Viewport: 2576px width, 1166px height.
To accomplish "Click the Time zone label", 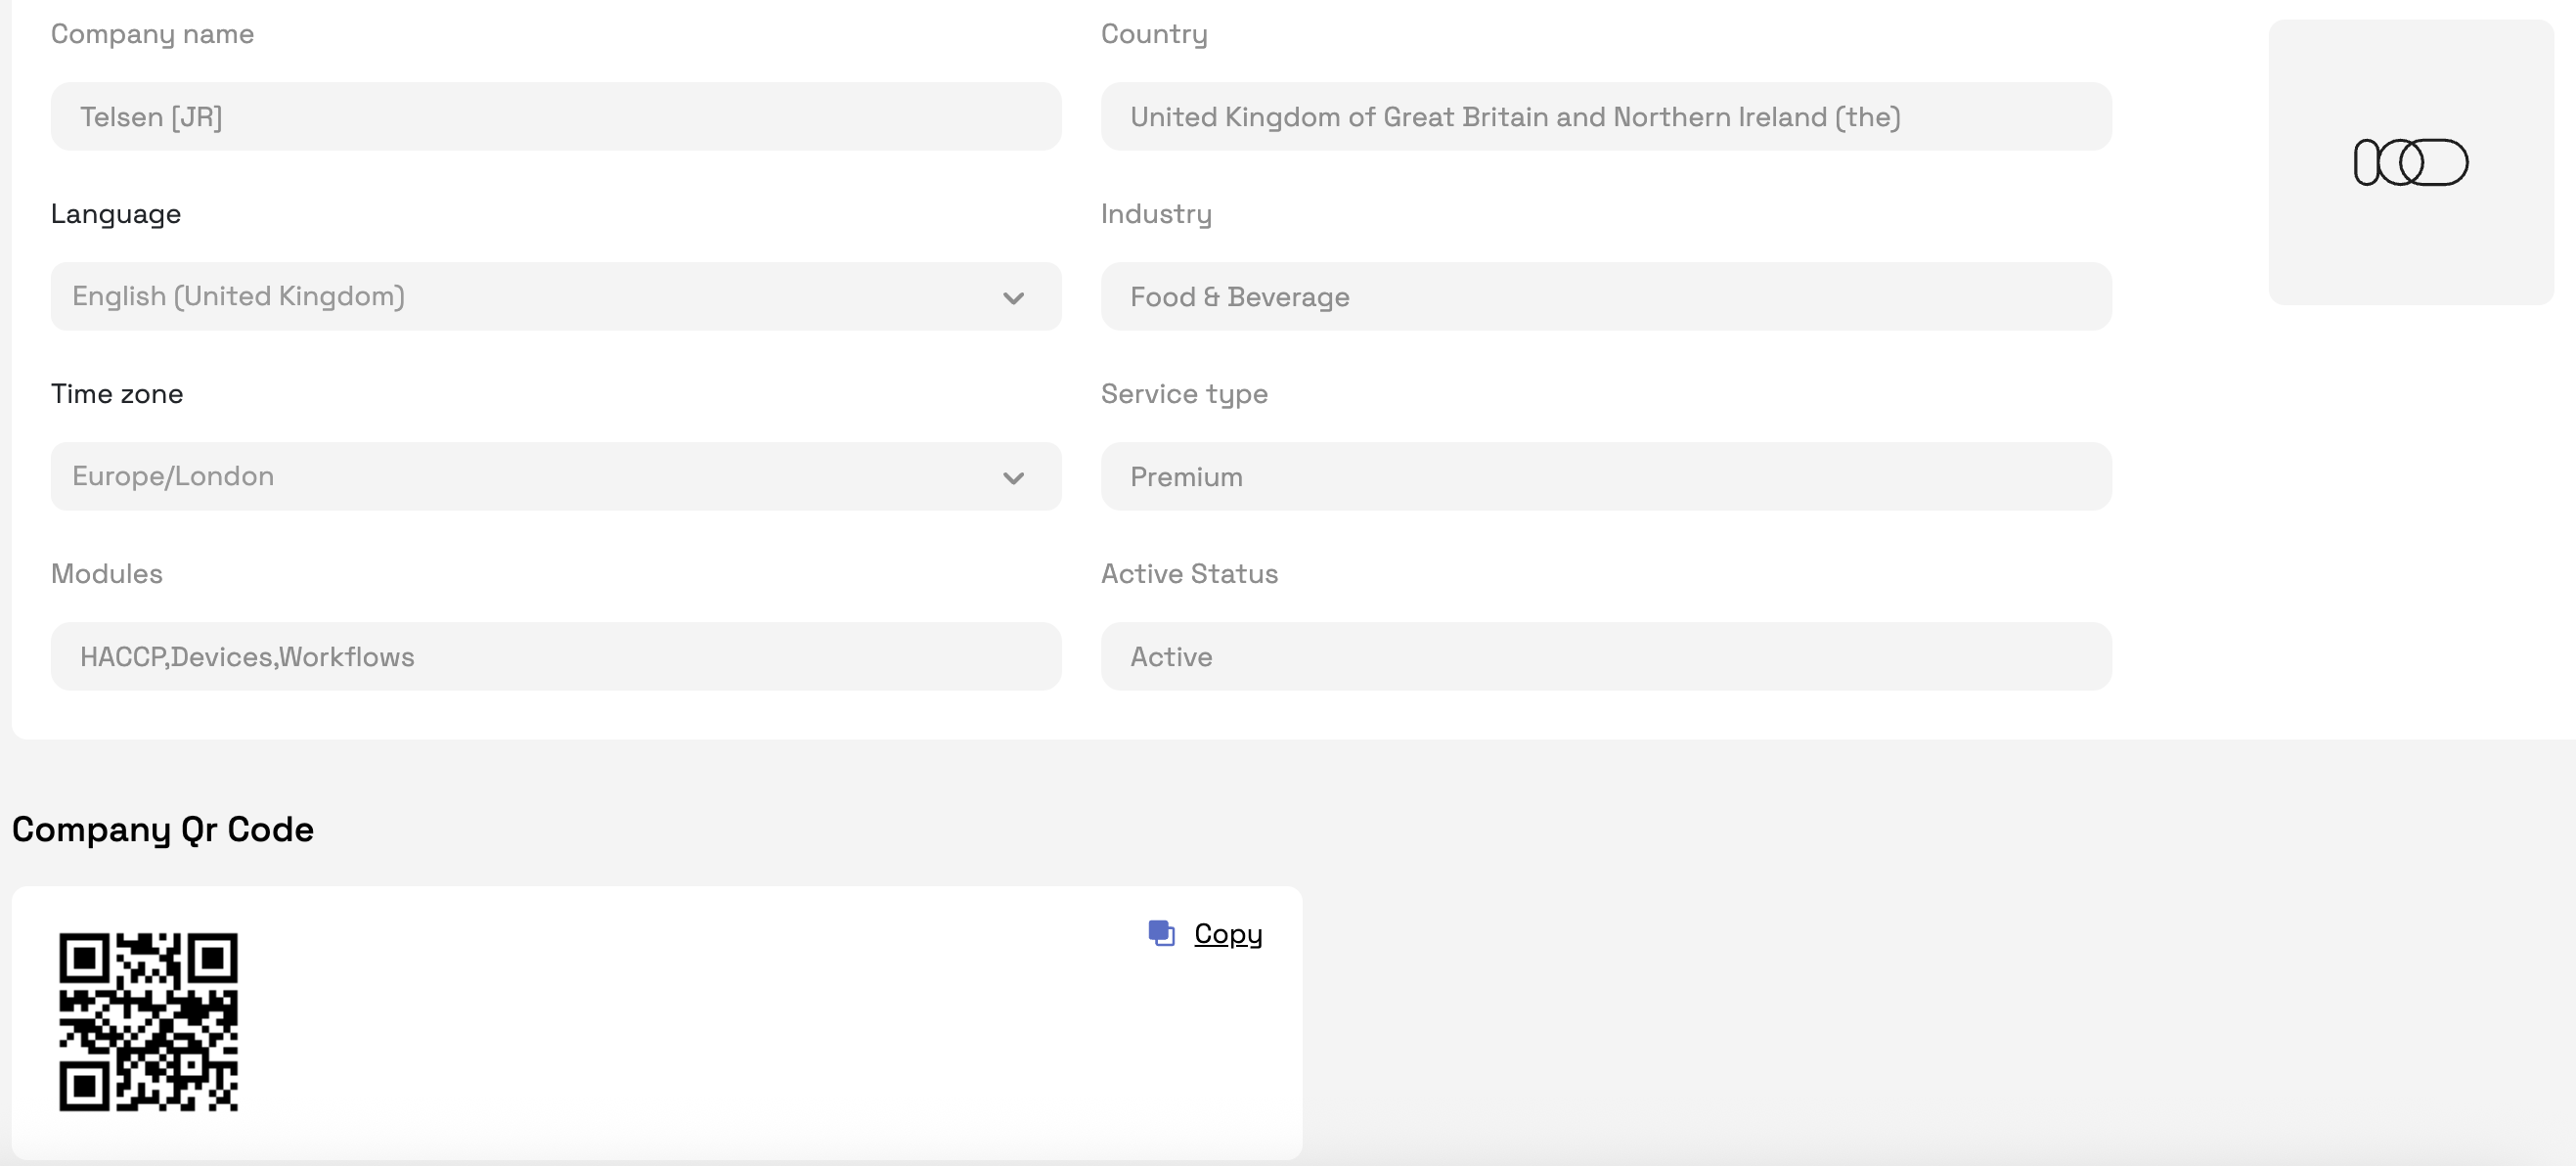I will coord(117,394).
